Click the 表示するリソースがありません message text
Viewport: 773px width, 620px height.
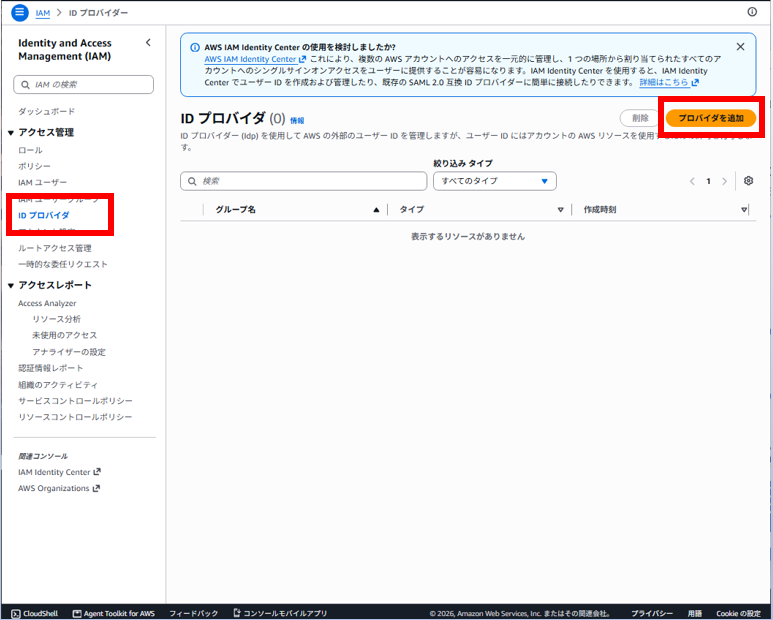click(468, 237)
